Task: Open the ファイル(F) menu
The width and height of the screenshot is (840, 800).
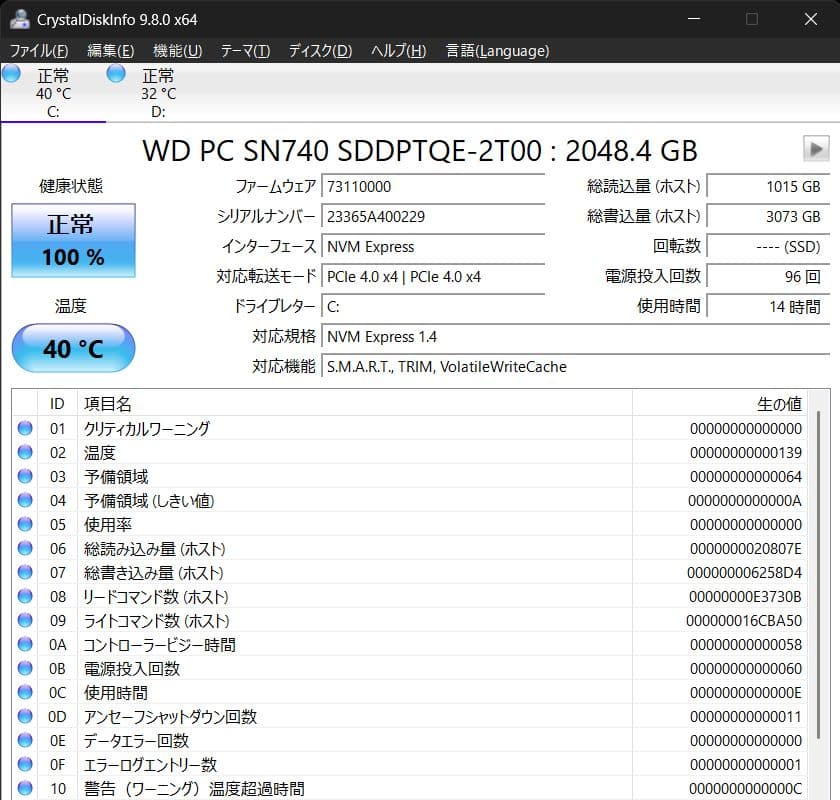Action: [x=39, y=51]
